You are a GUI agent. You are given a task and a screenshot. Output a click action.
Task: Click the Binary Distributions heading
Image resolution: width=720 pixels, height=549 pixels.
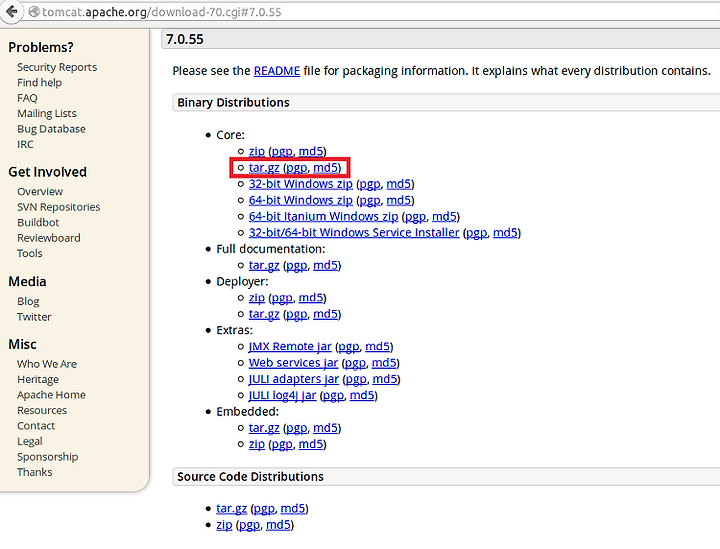click(233, 102)
